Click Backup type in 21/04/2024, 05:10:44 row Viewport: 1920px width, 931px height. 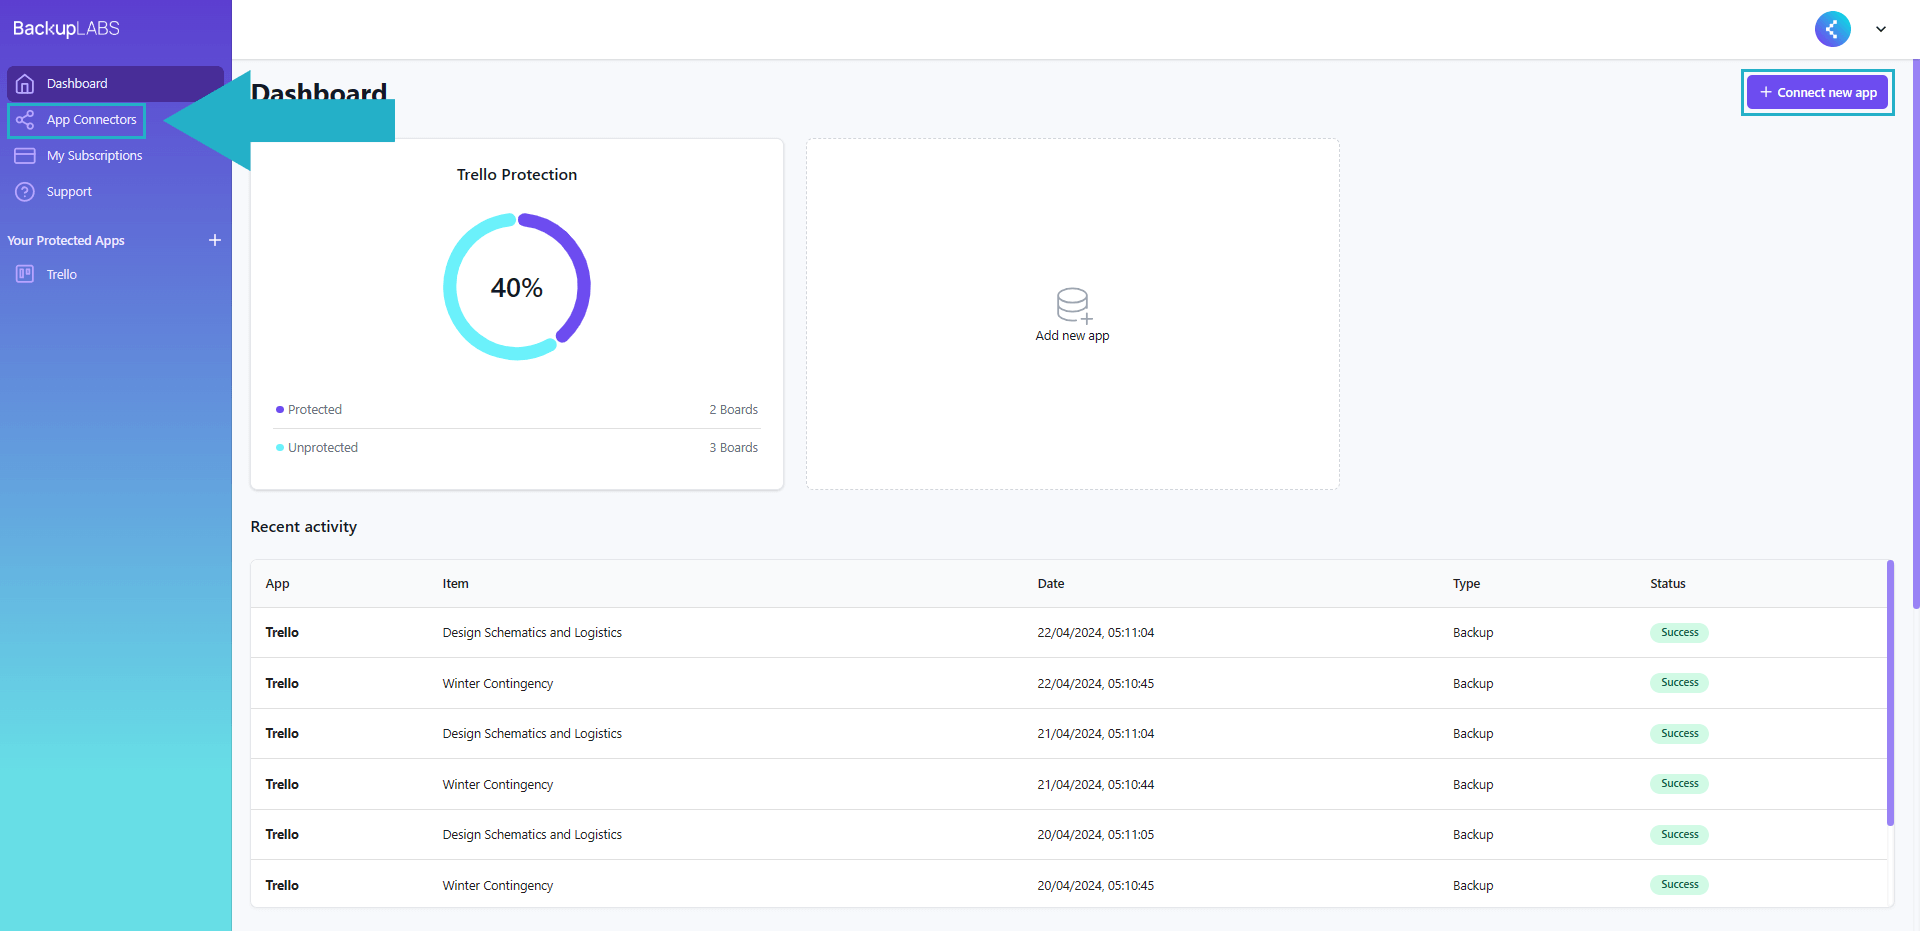(1473, 785)
